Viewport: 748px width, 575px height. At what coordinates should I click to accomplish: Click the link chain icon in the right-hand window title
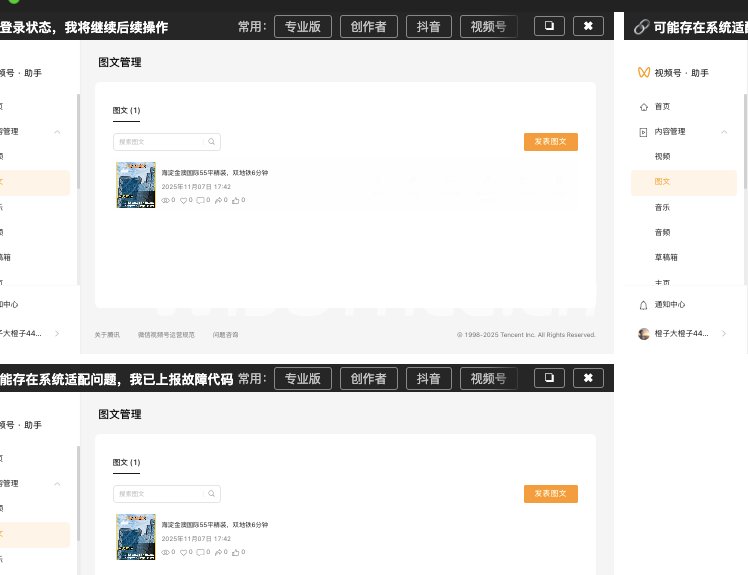coord(641,27)
